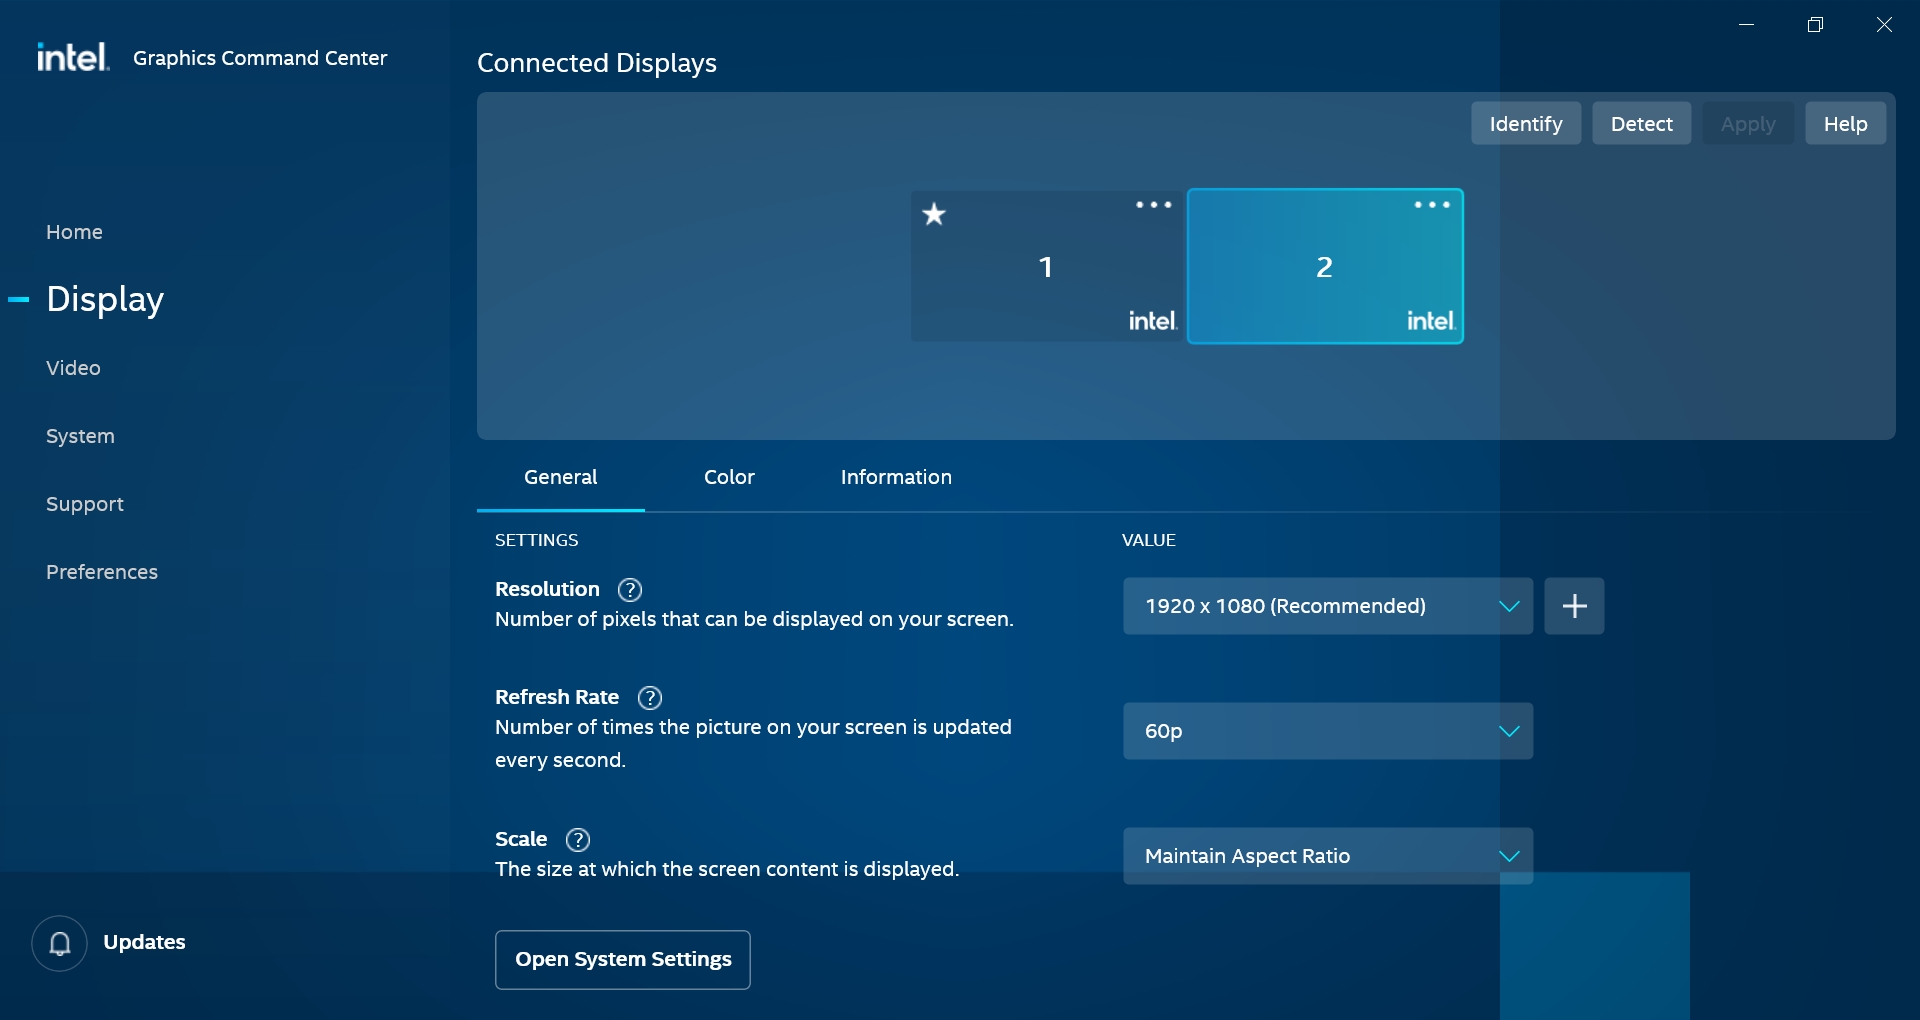Open display 2 three-dot options menu
The height and width of the screenshot is (1020, 1920).
(x=1431, y=205)
